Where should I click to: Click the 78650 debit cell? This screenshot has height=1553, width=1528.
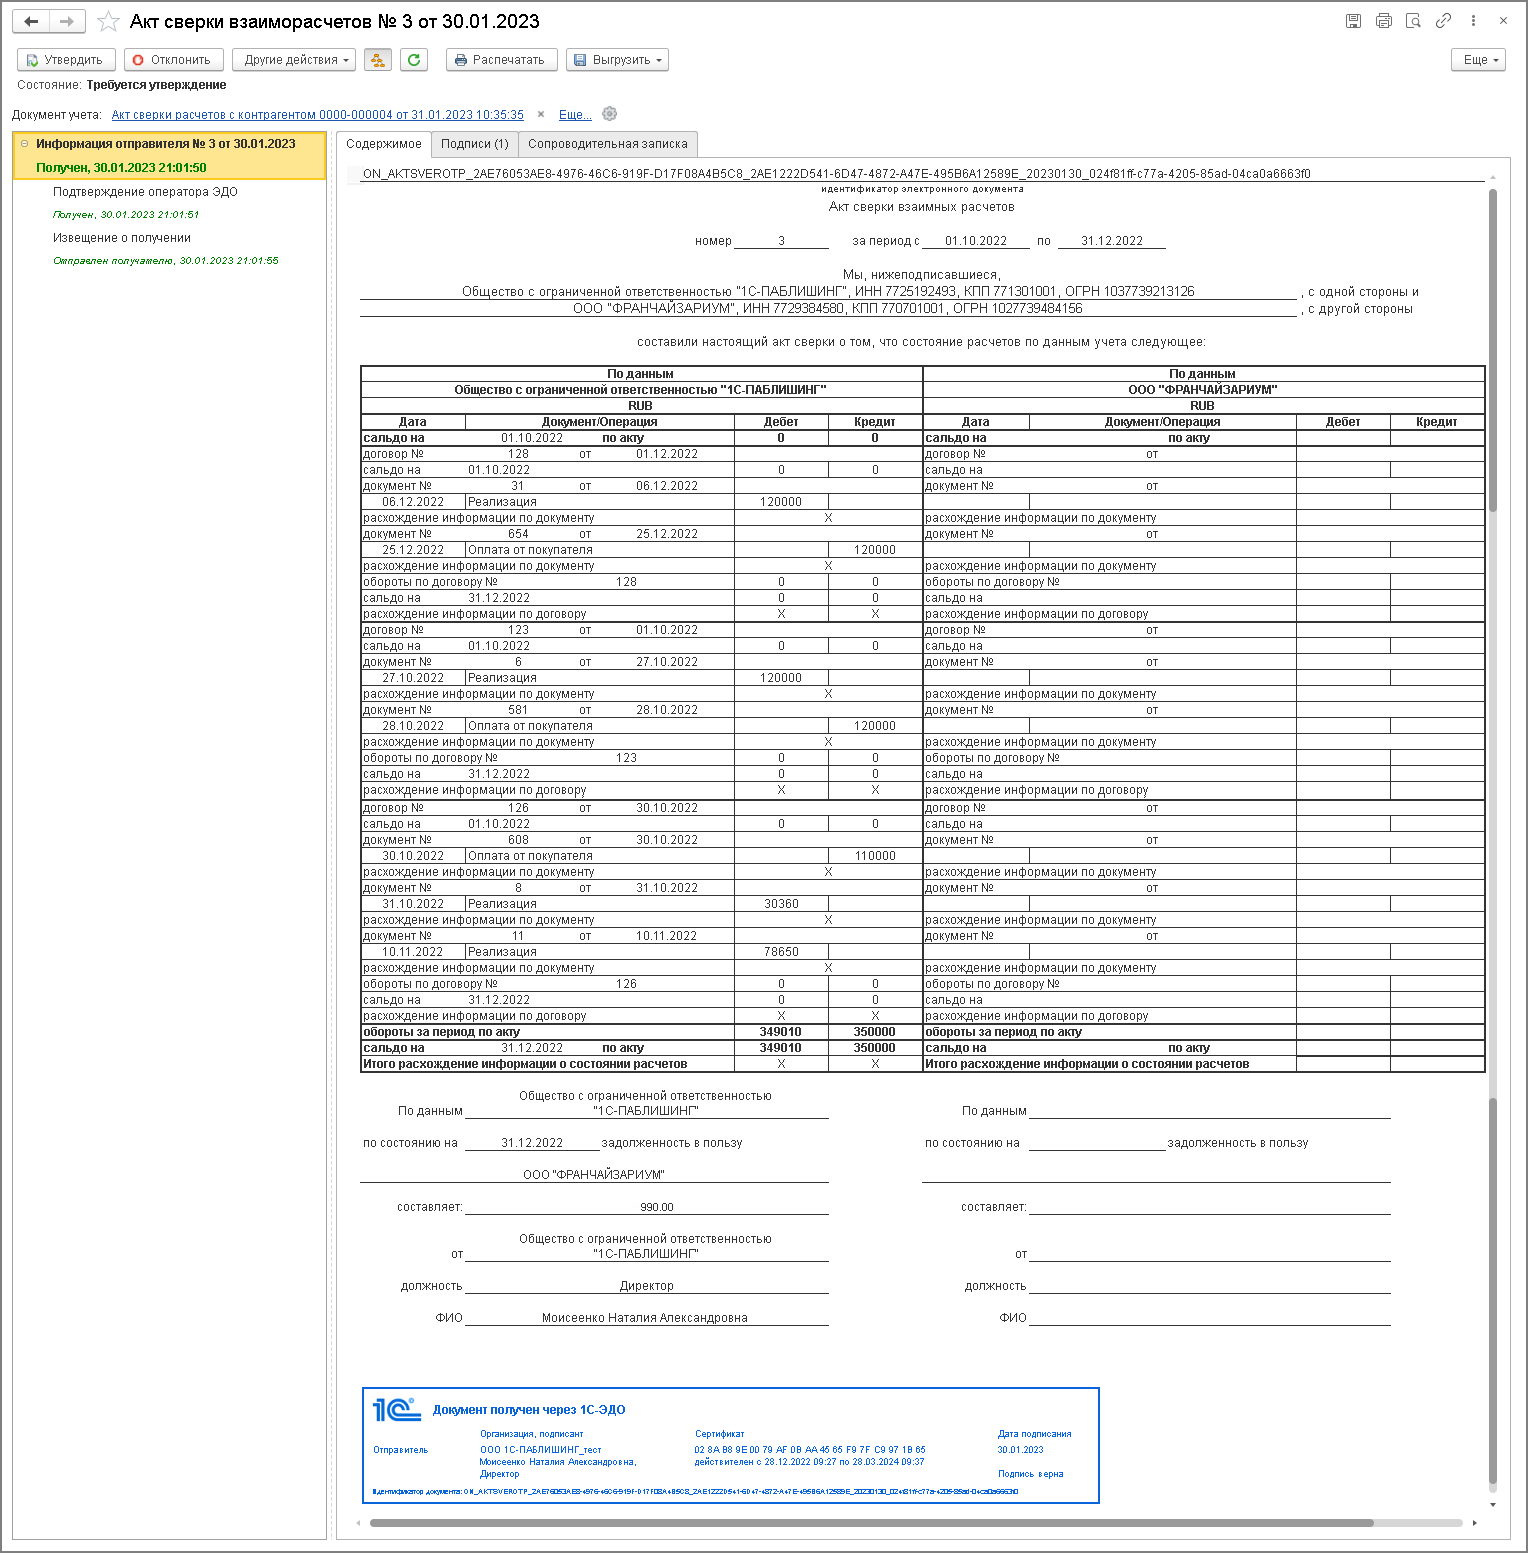pyautogui.click(x=781, y=952)
